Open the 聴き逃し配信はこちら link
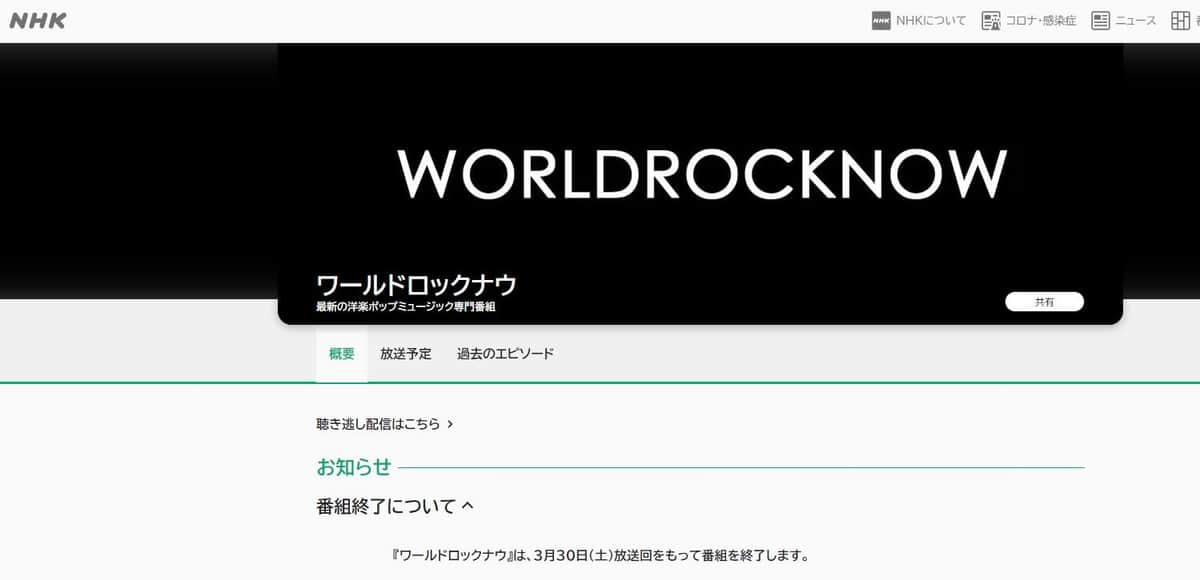Screen dimensions: 1200x580 tap(378, 424)
